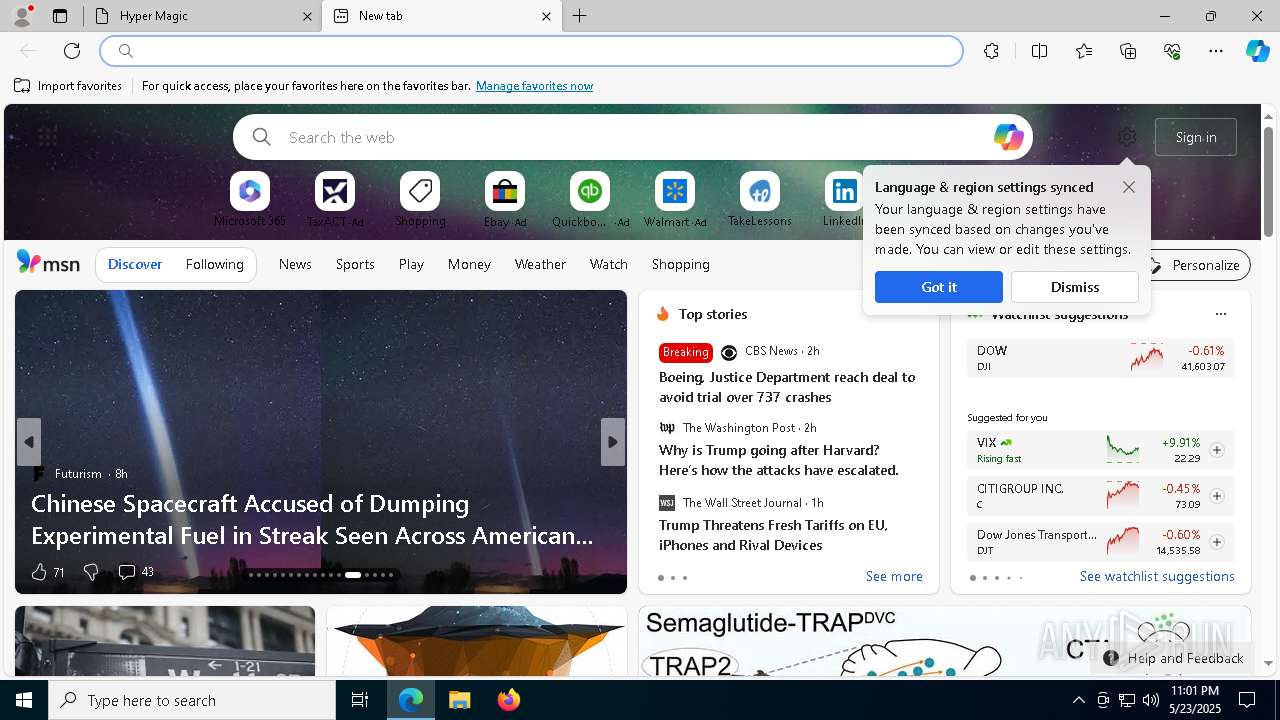
Task: Open the Play menu item
Action: 411,265
